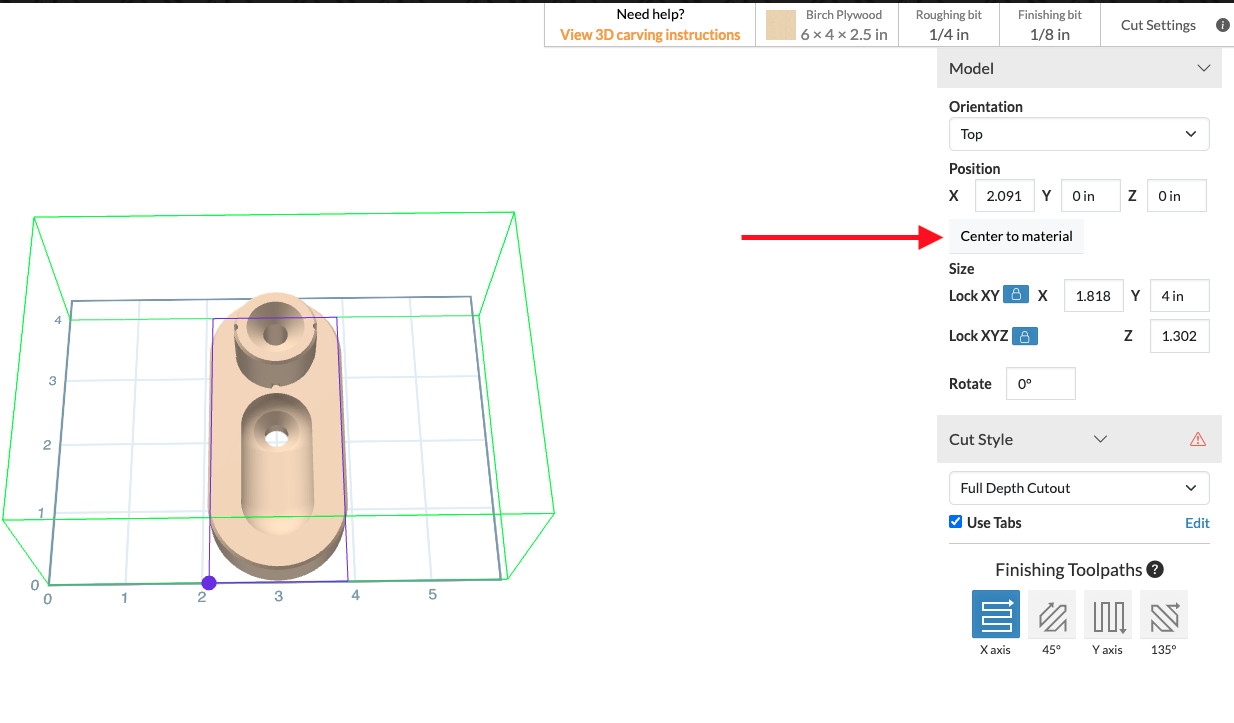Select the X axis finishing toolpath icon
This screenshot has height=723, width=1234.
point(995,614)
